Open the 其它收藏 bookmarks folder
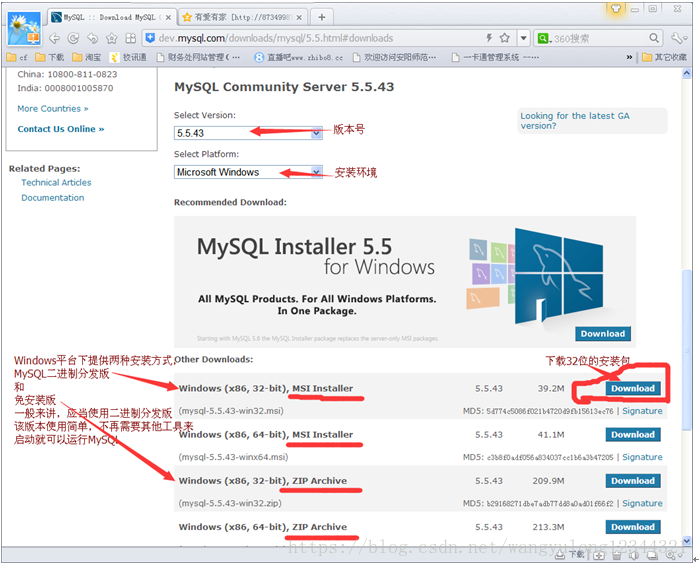The image size is (699, 567). pos(664,57)
